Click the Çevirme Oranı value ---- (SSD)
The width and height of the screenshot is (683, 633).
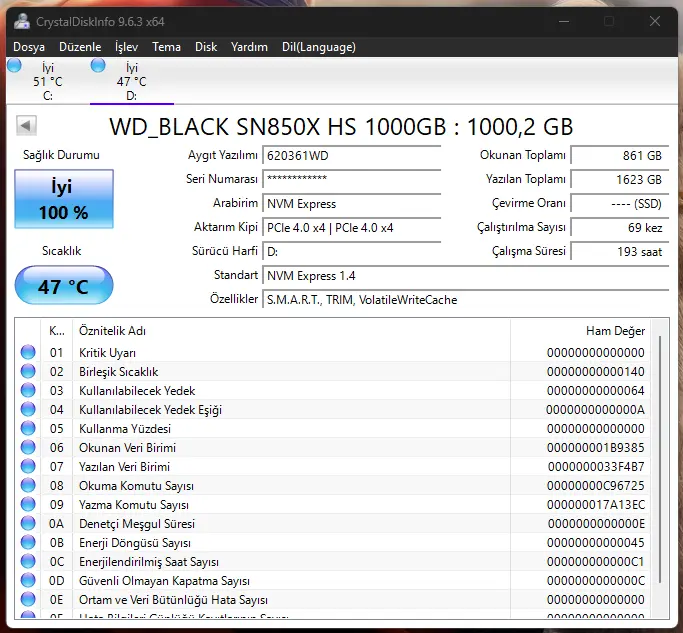[x=620, y=203]
